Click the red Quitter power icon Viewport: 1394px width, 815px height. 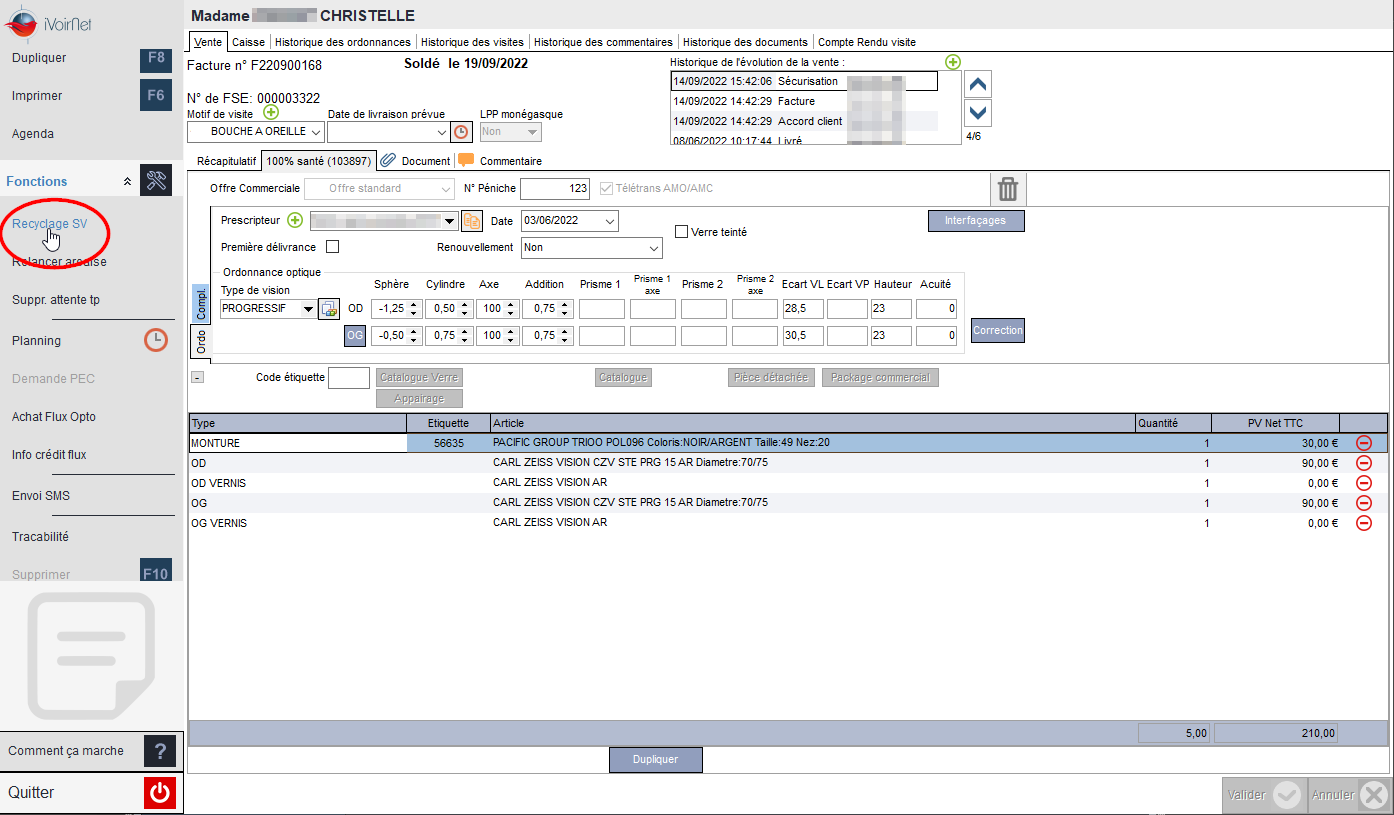(160, 793)
